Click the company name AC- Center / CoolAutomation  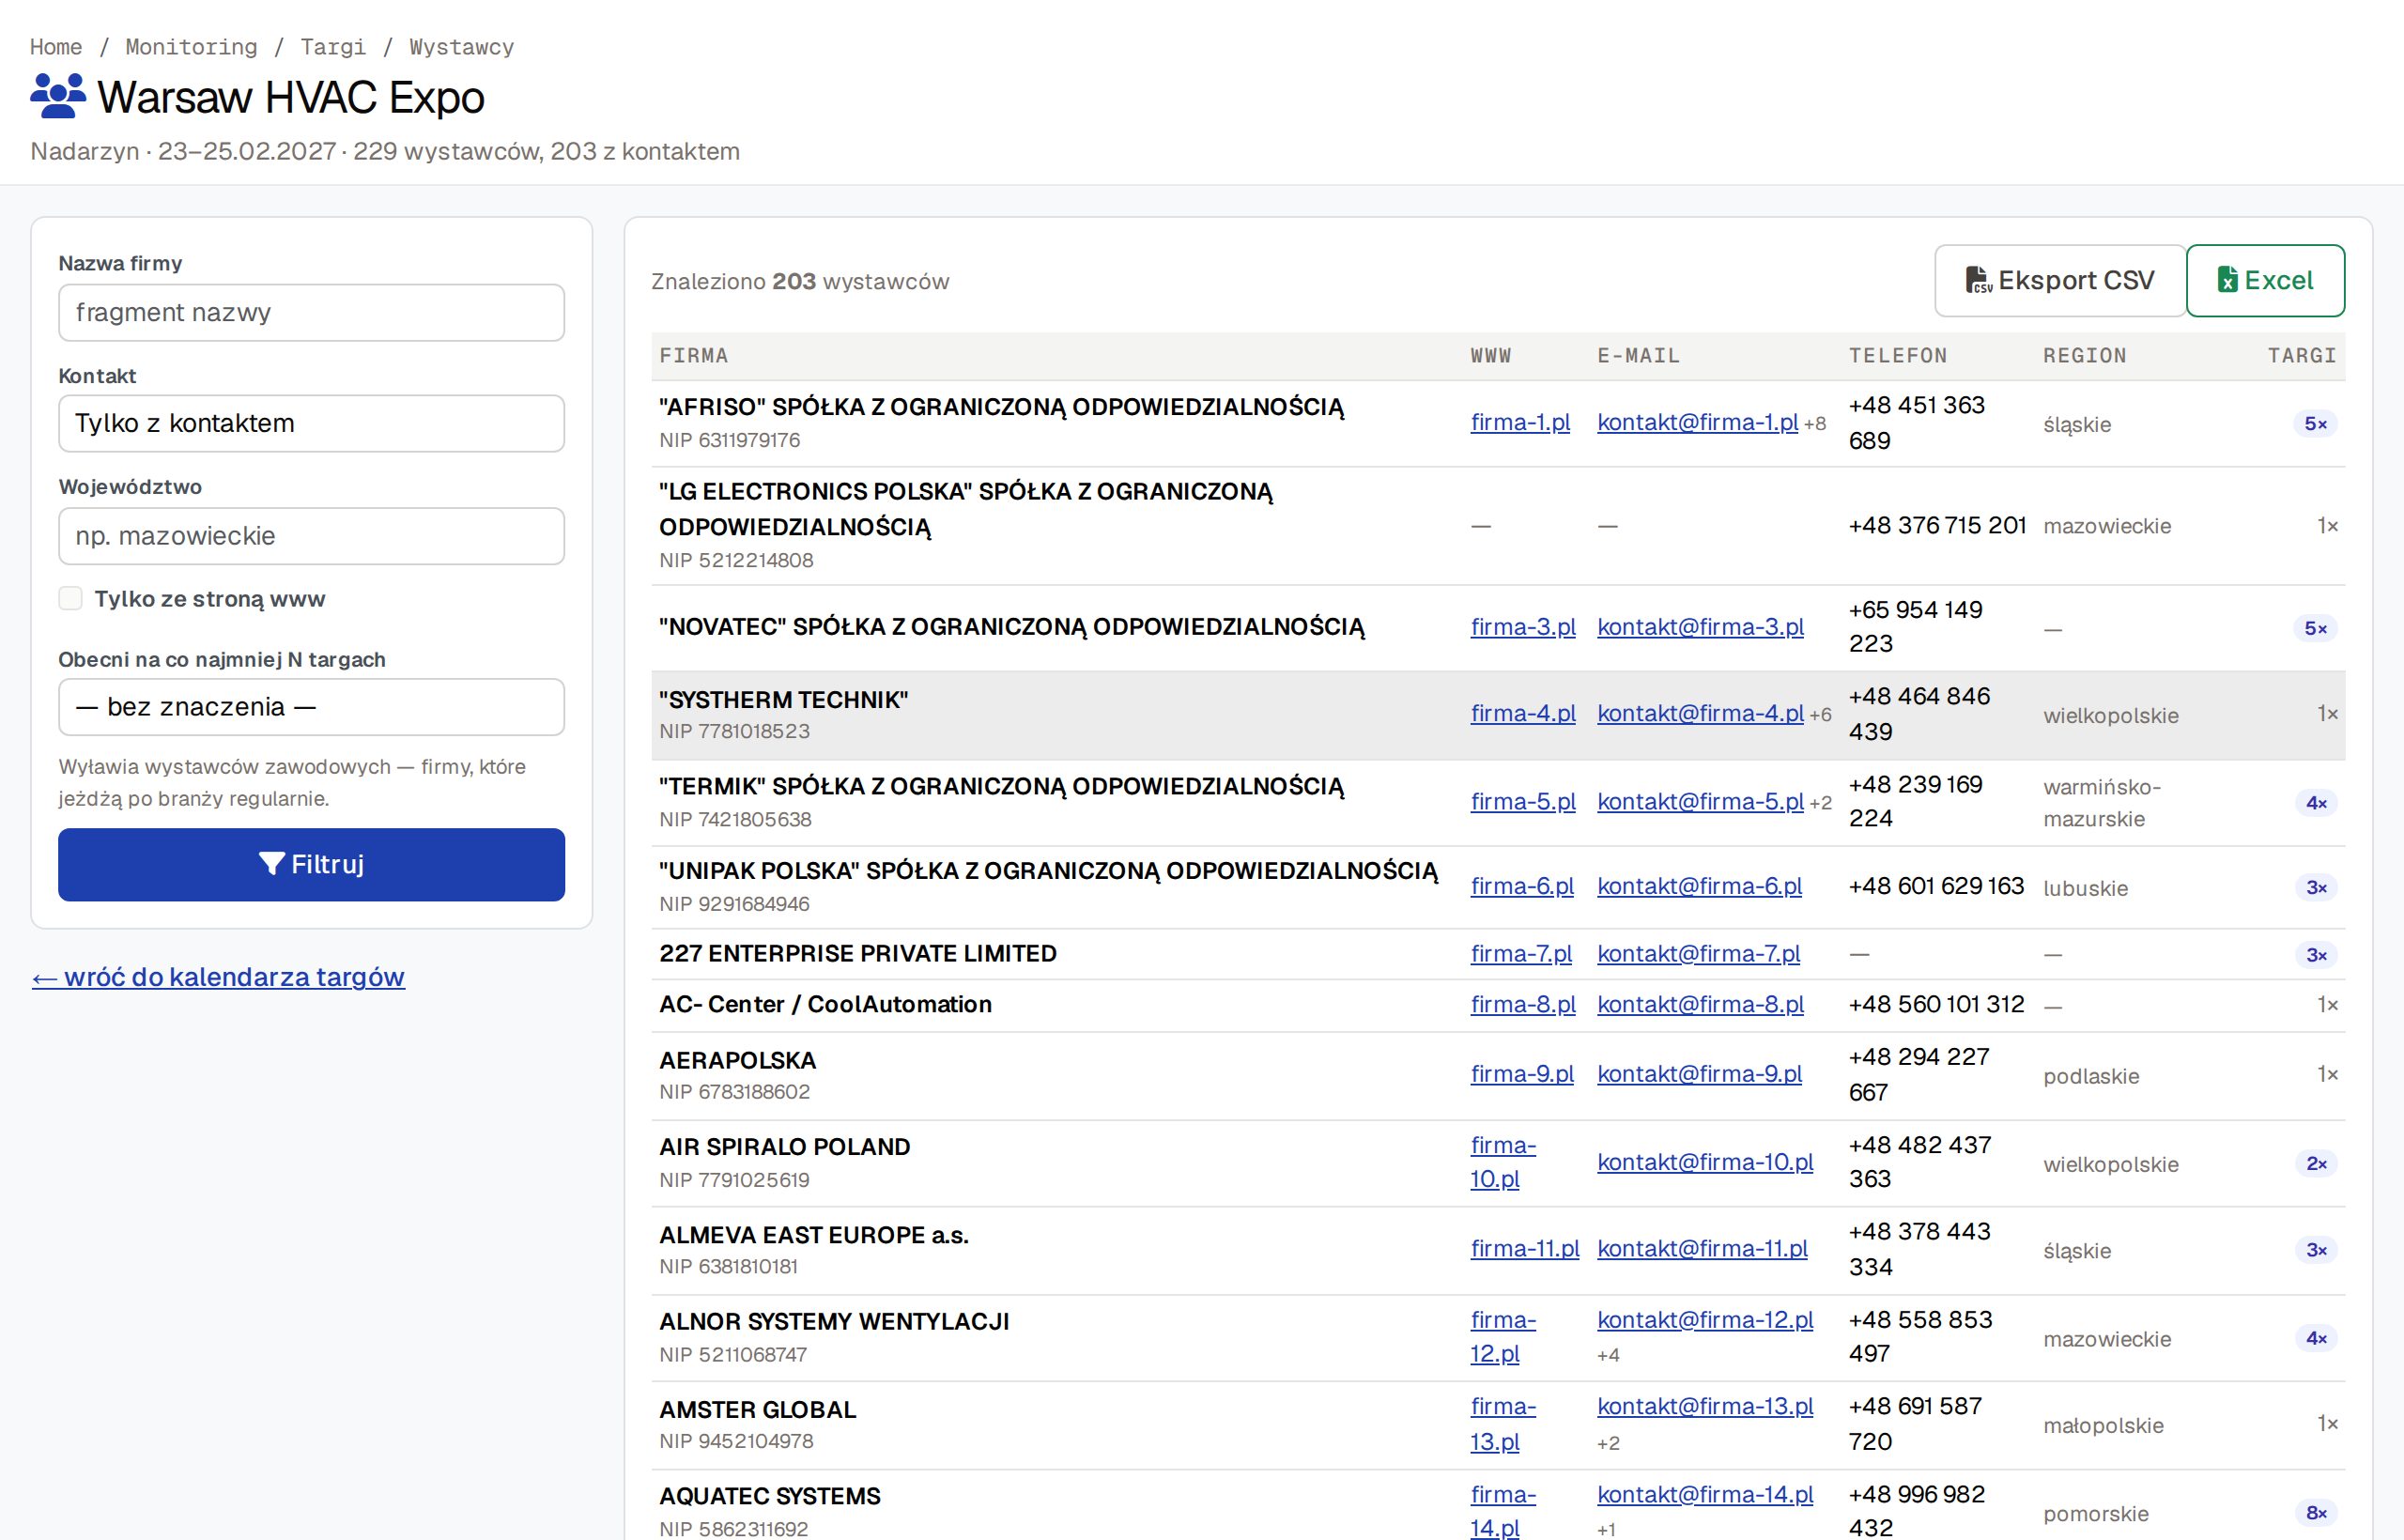pyautogui.click(x=825, y=1004)
